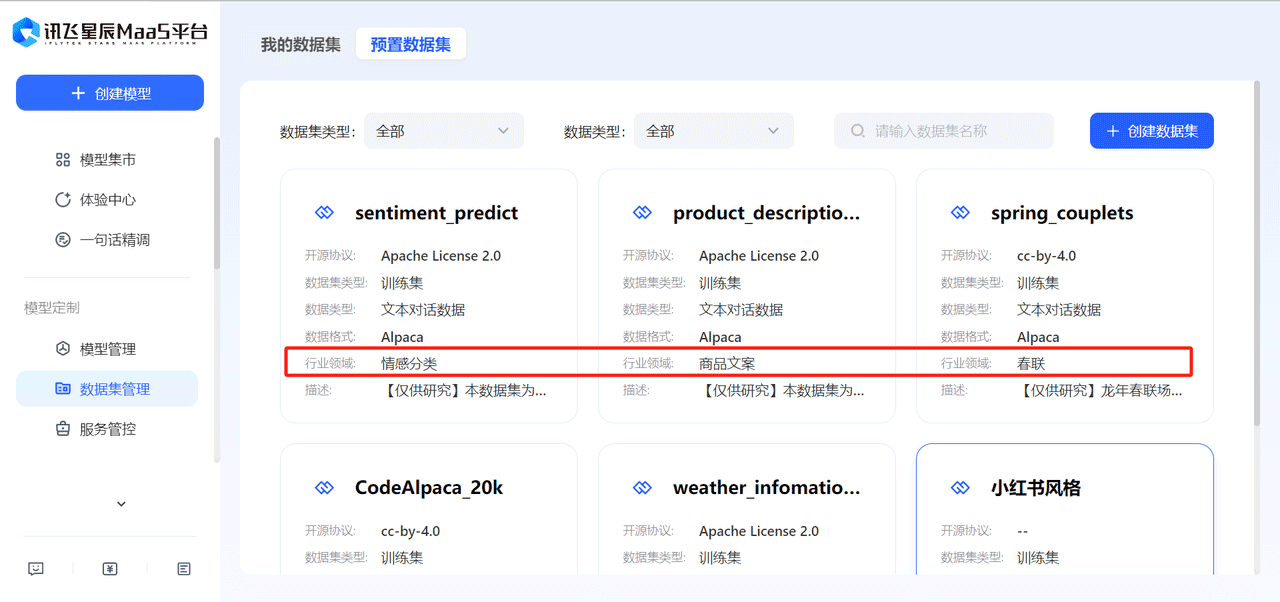Switch to the 我的数据集 tab
This screenshot has width=1280, height=602.
pos(300,45)
